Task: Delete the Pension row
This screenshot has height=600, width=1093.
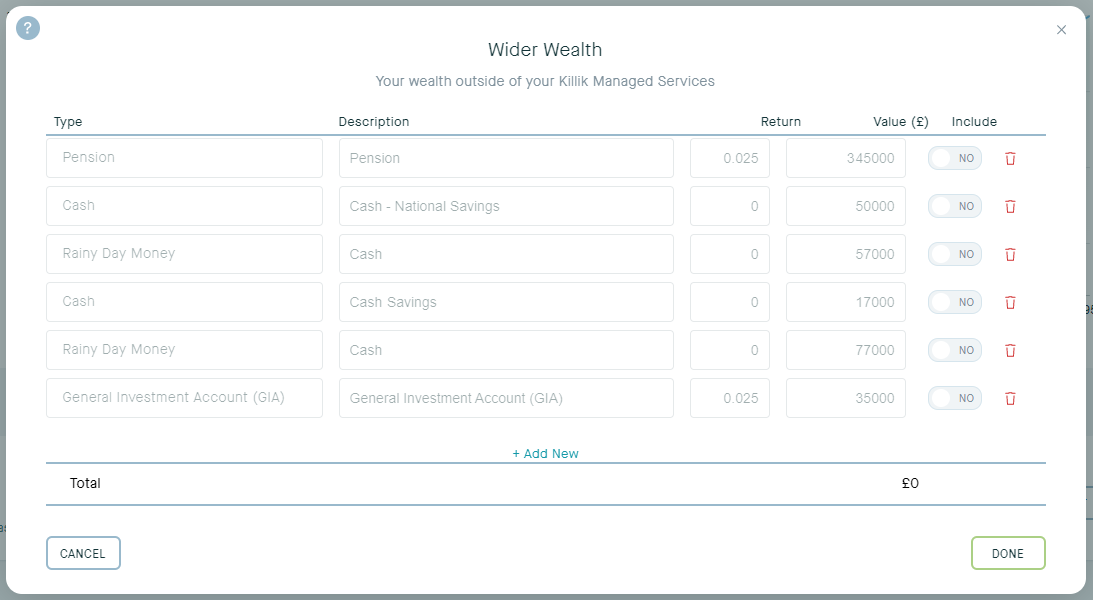Action: tap(1010, 158)
